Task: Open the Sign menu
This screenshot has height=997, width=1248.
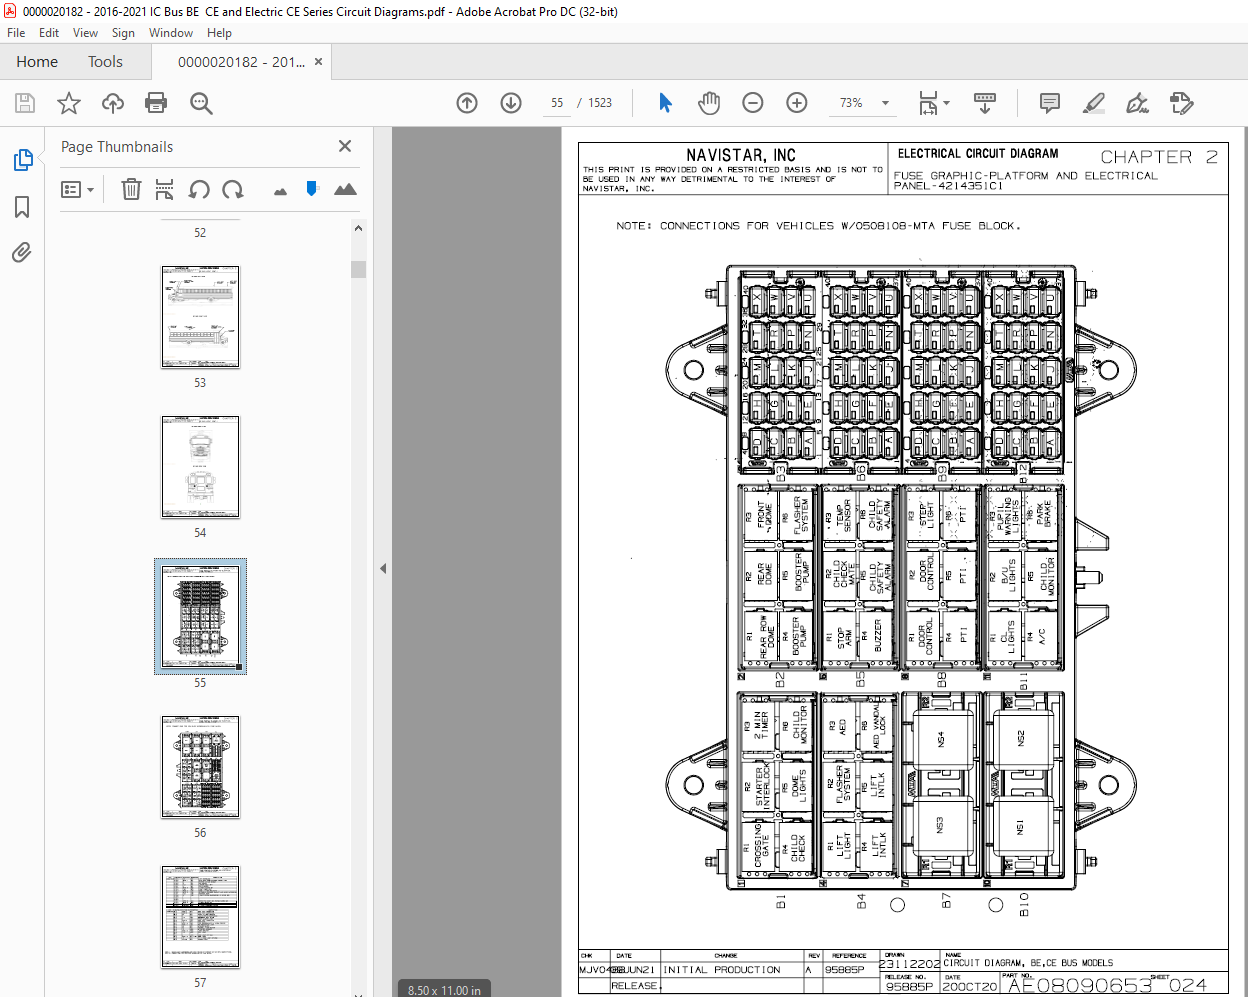Action: (123, 33)
